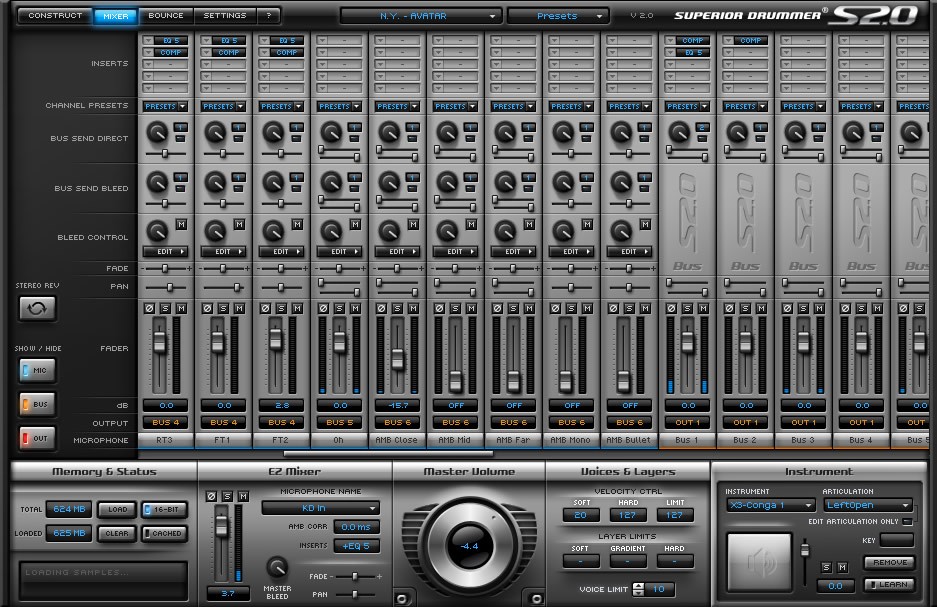937x607 pixels.
Task: Click the Master Volume knob
Action: point(470,546)
